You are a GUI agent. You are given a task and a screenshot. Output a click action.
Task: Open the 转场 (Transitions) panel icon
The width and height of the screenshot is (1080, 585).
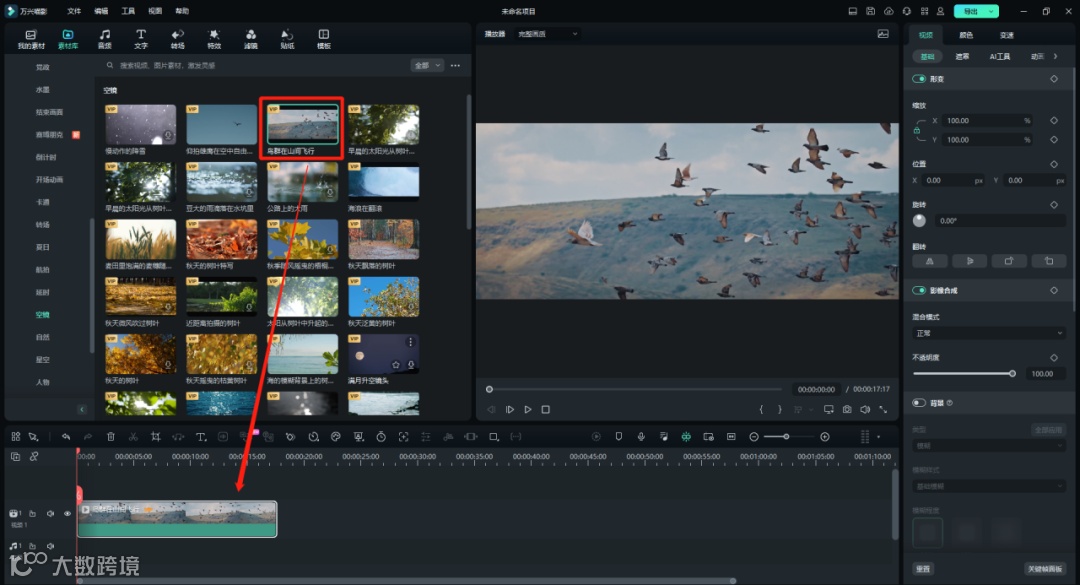click(177, 38)
